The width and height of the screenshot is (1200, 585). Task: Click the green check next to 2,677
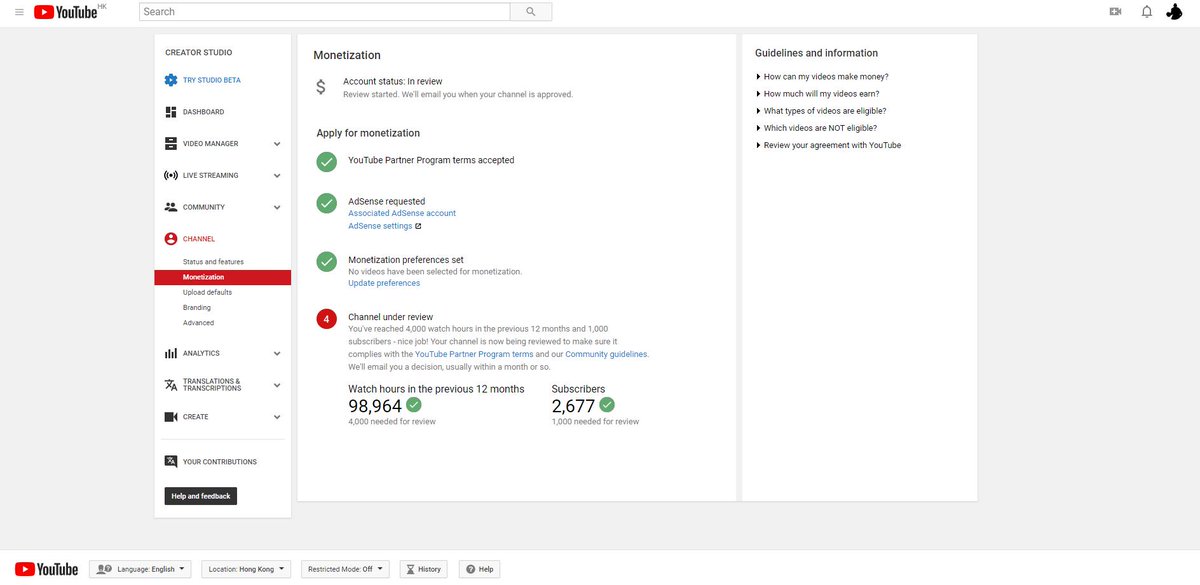point(607,405)
